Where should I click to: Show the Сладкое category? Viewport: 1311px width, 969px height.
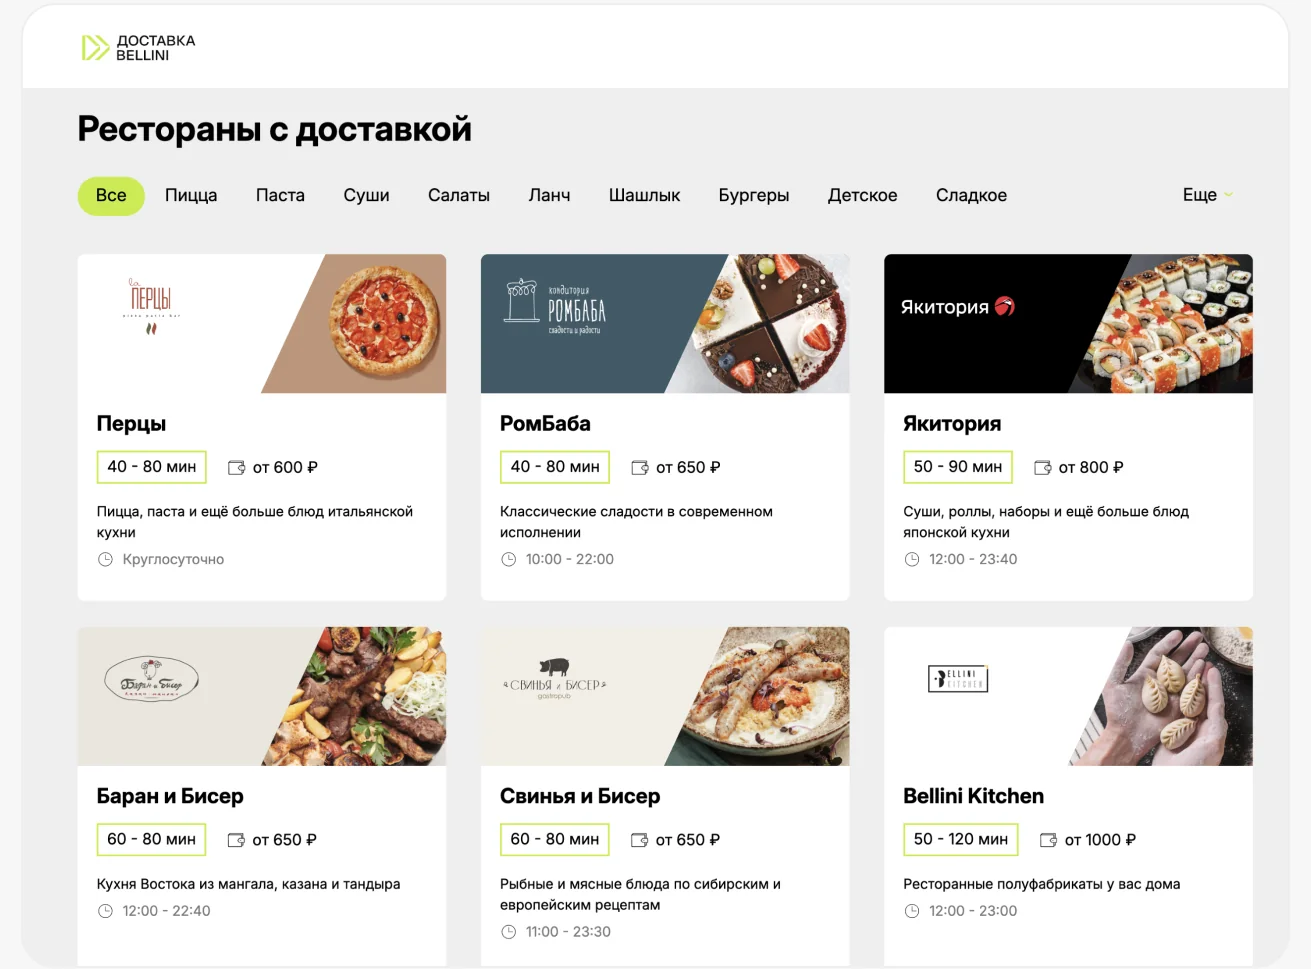pos(971,195)
